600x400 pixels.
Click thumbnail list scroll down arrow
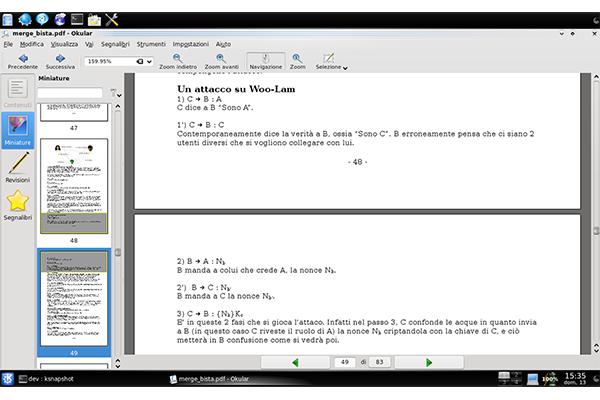point(118,366)
